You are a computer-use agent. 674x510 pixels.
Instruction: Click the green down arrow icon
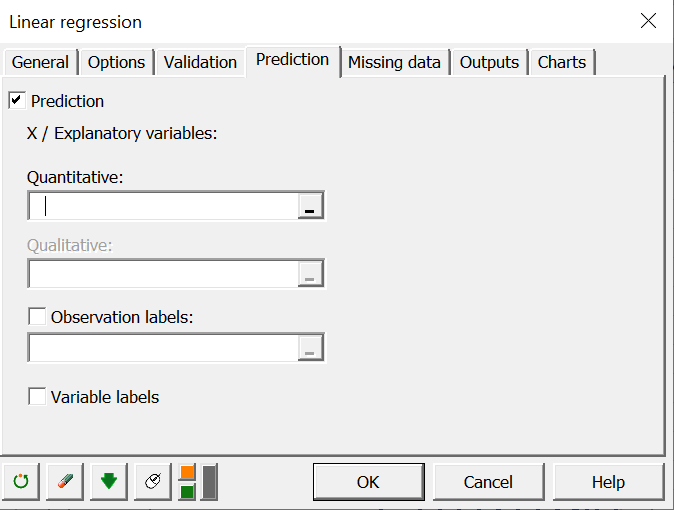coord(109,481)
